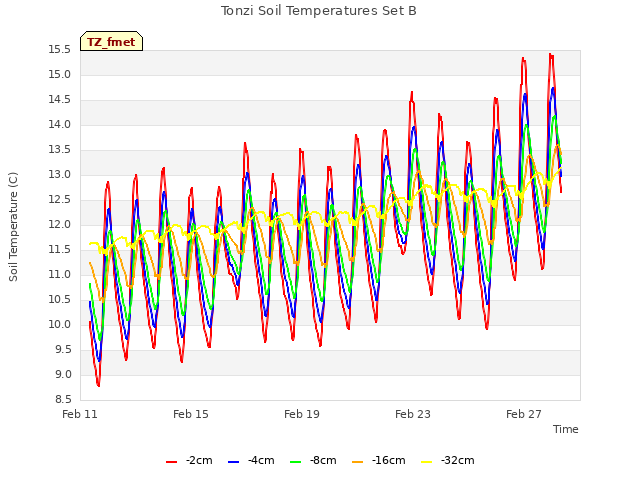Screen dimensions: 640x480
Task: Click the 11.5 y-axis tick label
Action: coord(60,250)
